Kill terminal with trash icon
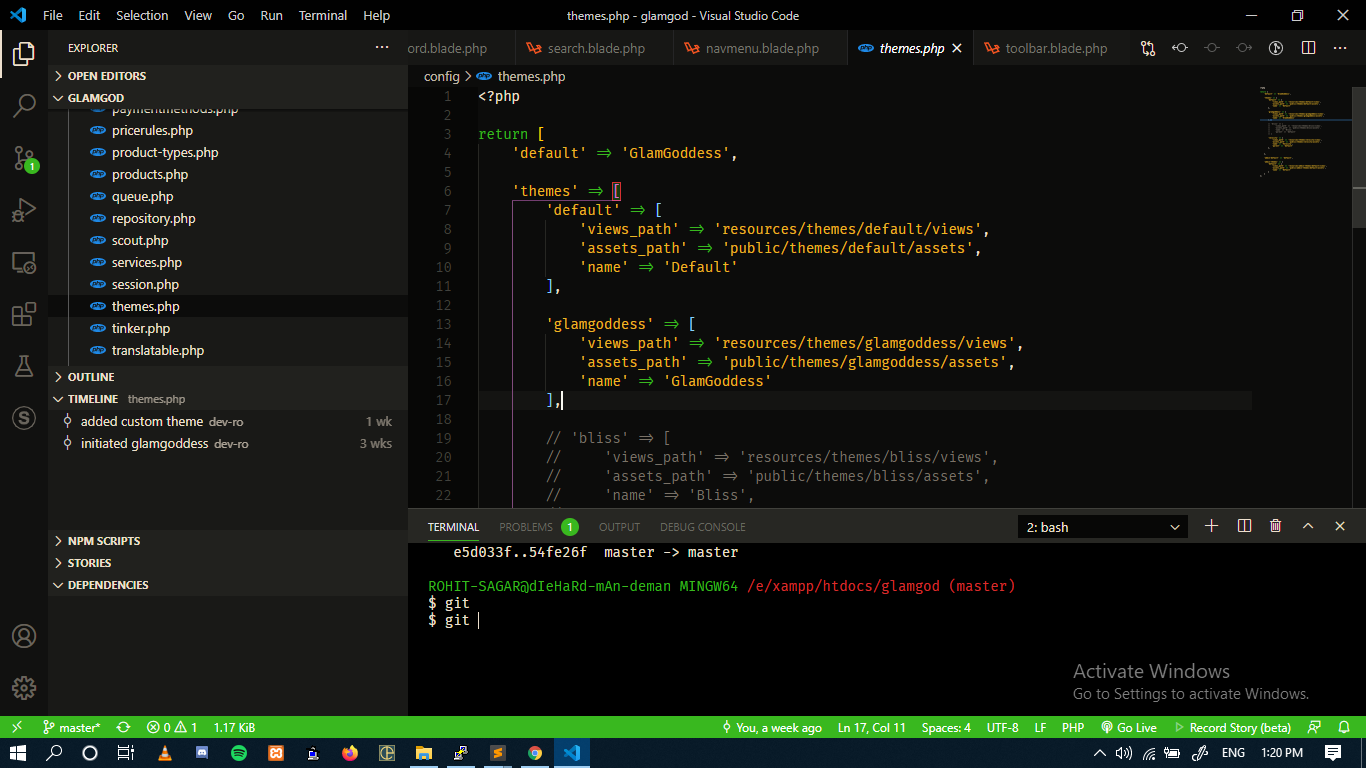 click(x=1276, y=526)
